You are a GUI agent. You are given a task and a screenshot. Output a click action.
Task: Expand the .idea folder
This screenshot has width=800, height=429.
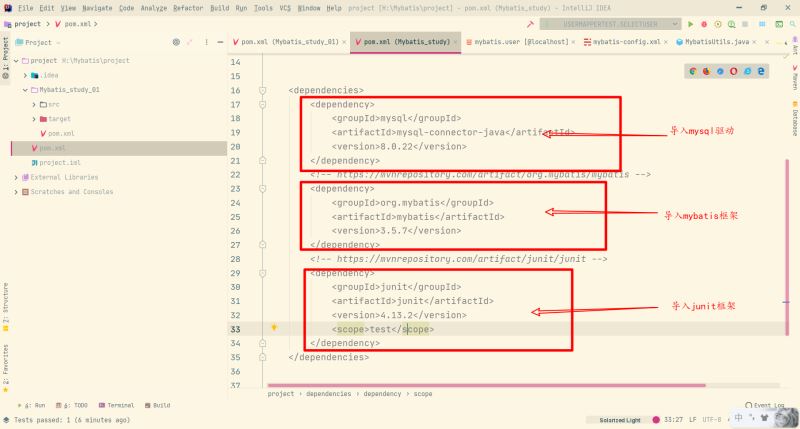[26, 75]
